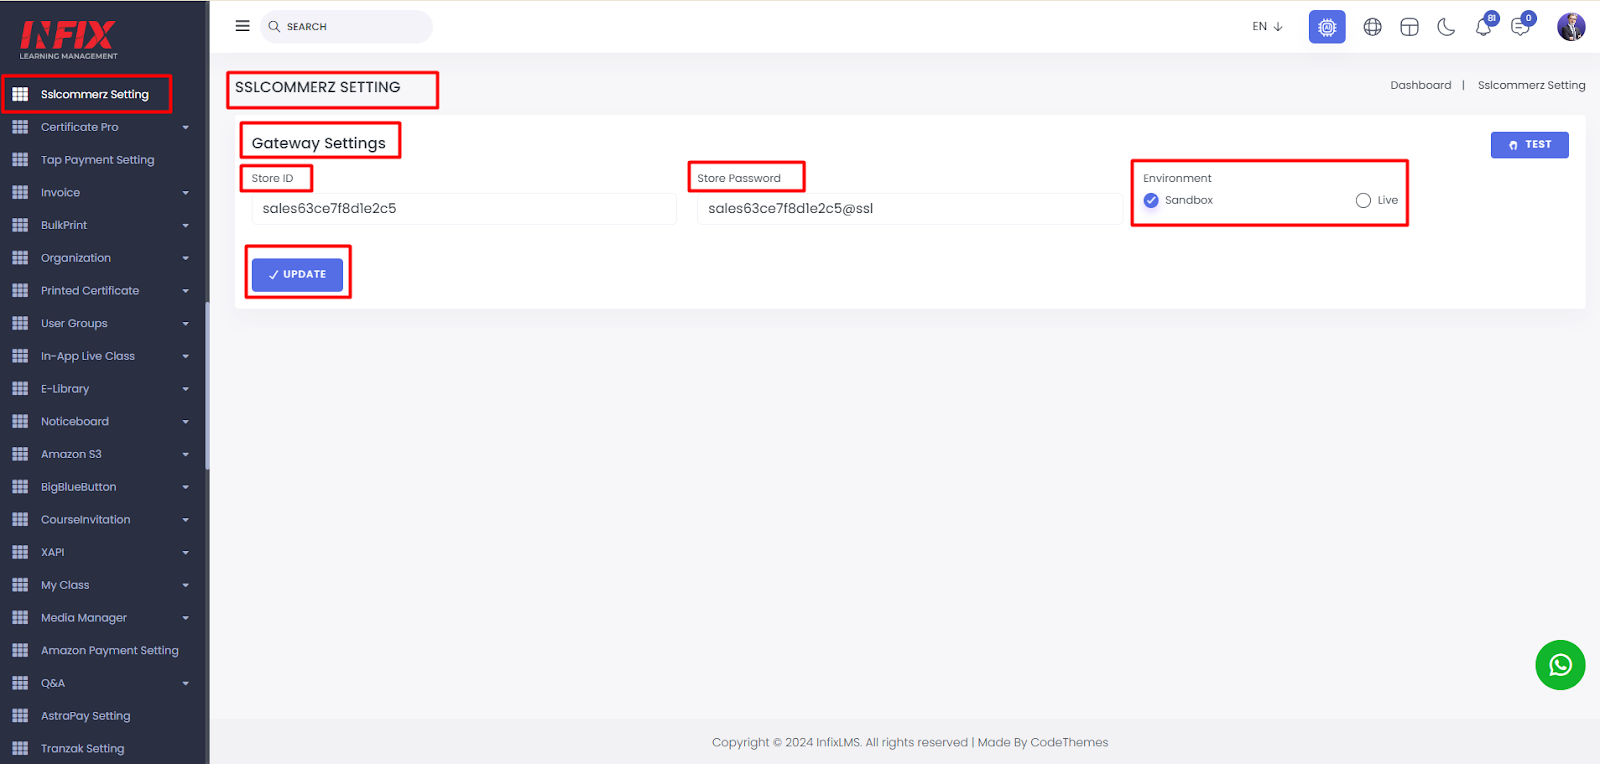
Task: Toggle the hamburger sidebar menu icon
Action: 242,26
